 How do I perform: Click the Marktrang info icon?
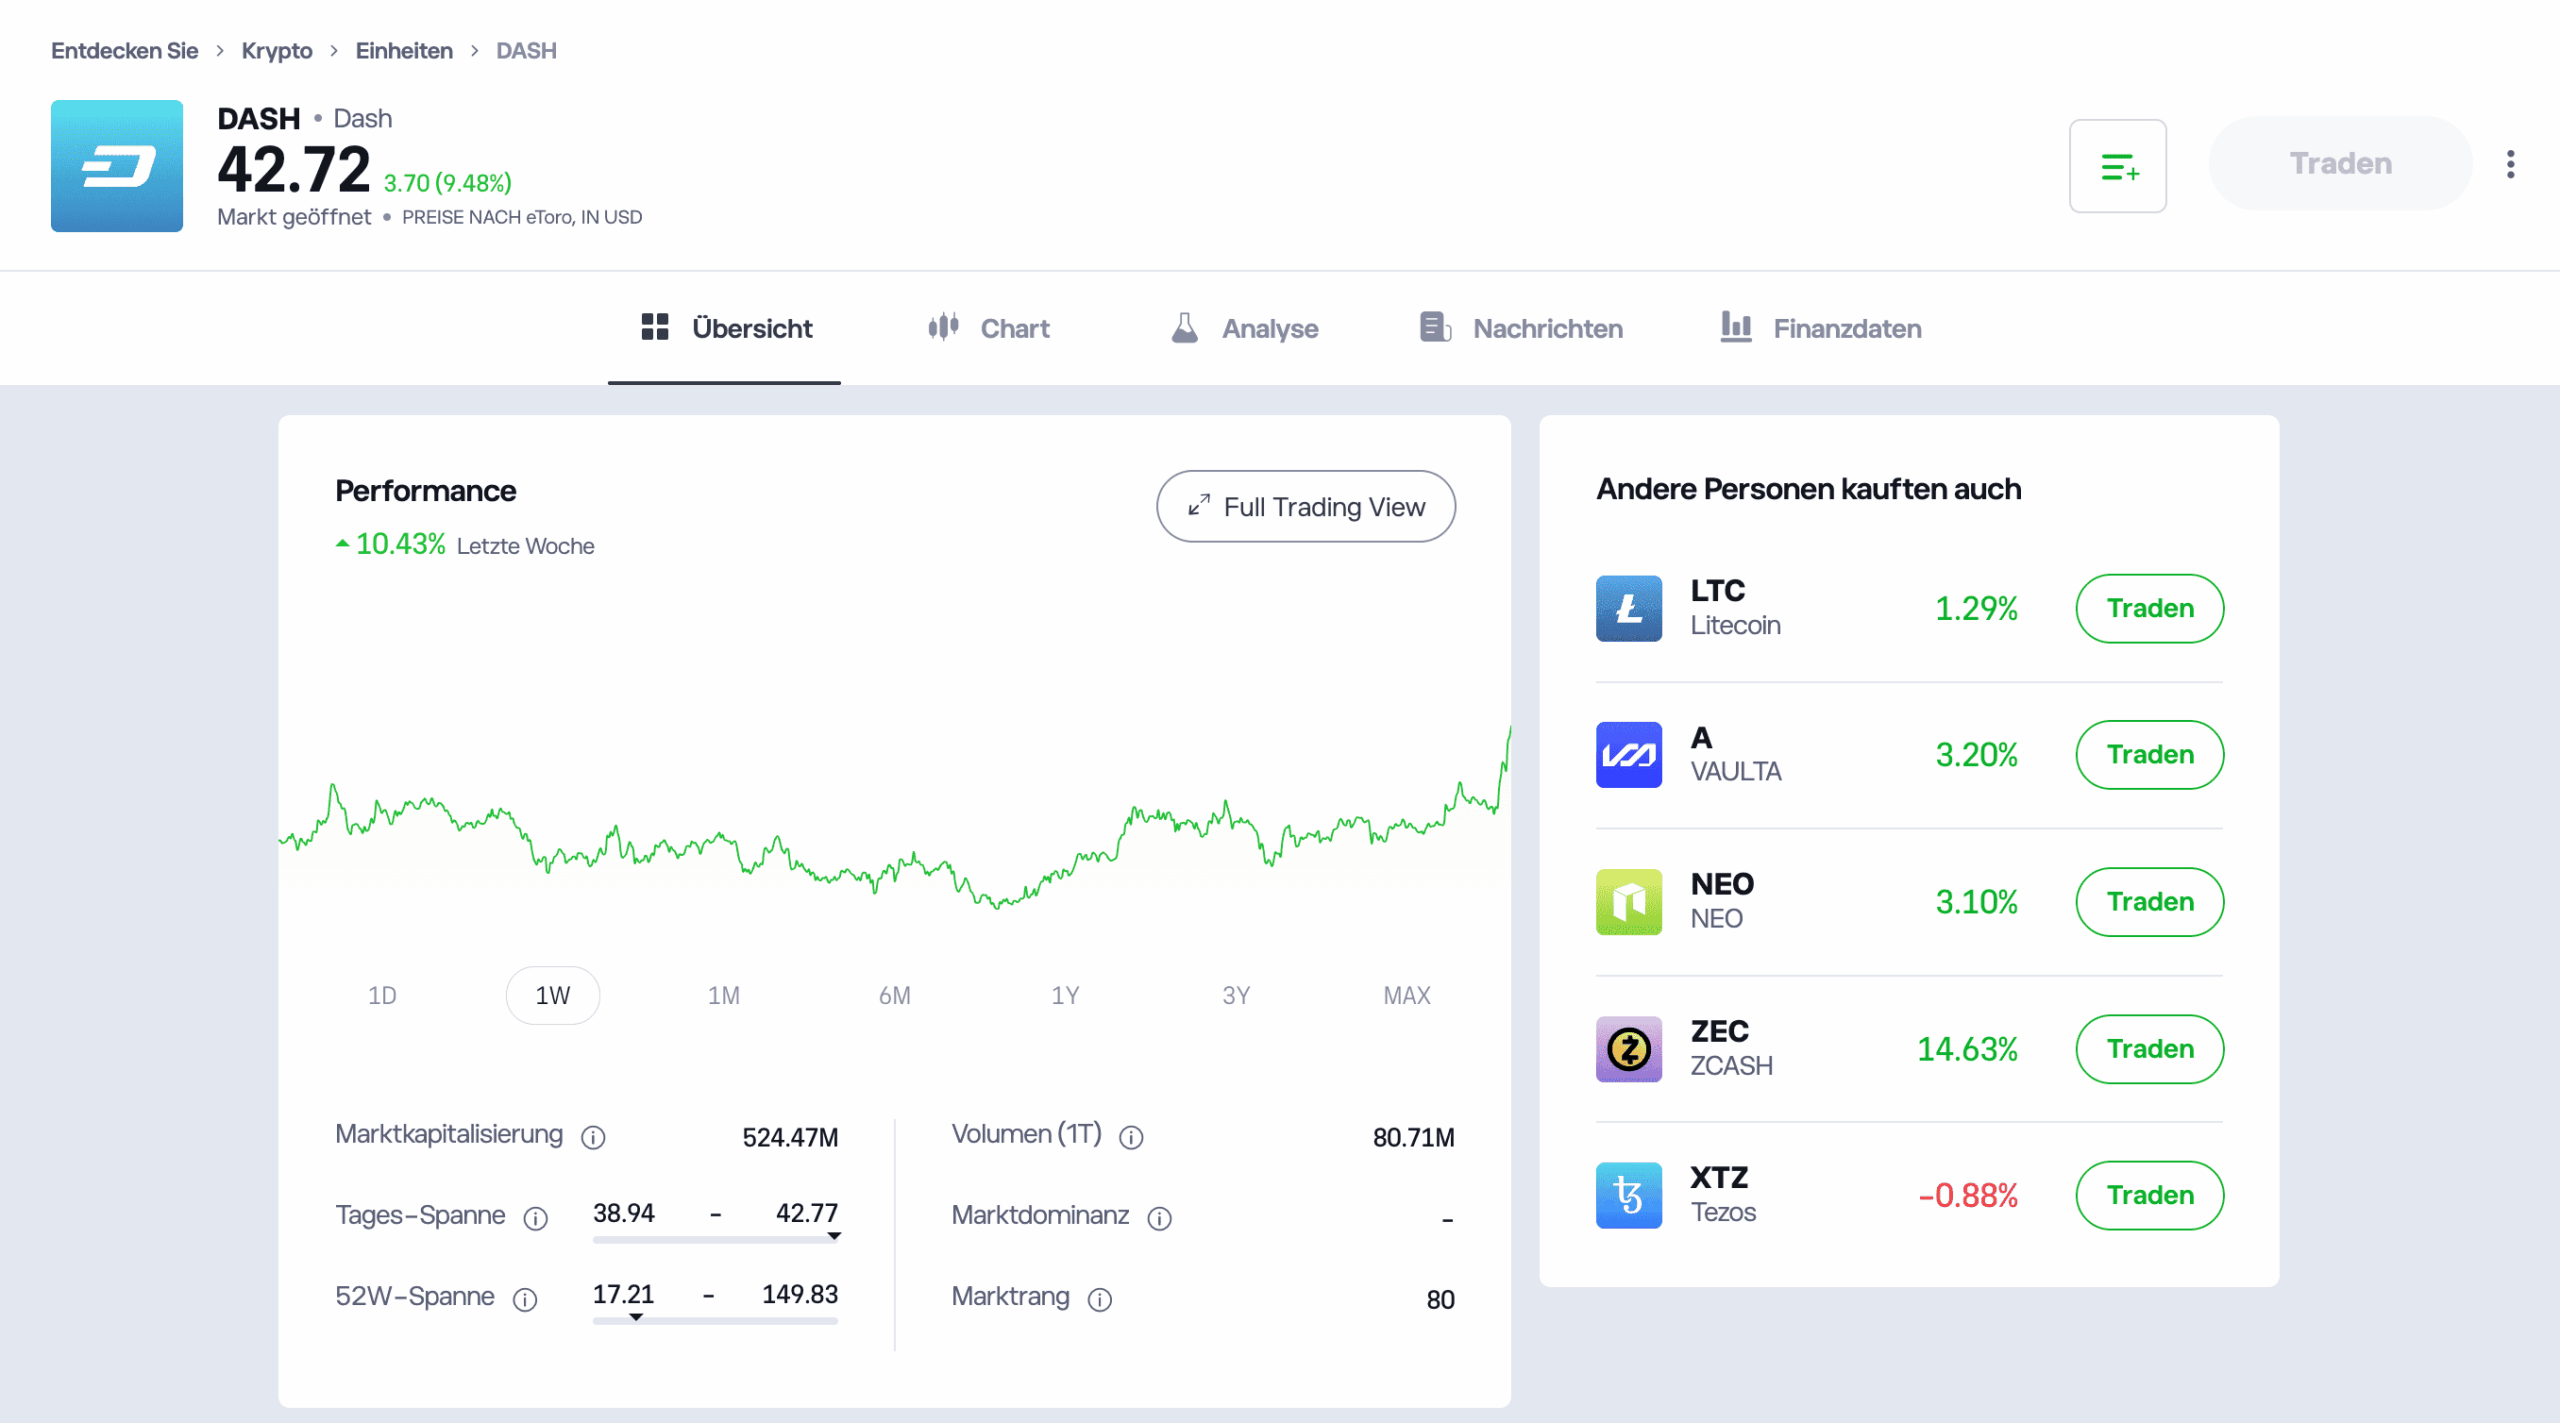tap(1100, 1299)
